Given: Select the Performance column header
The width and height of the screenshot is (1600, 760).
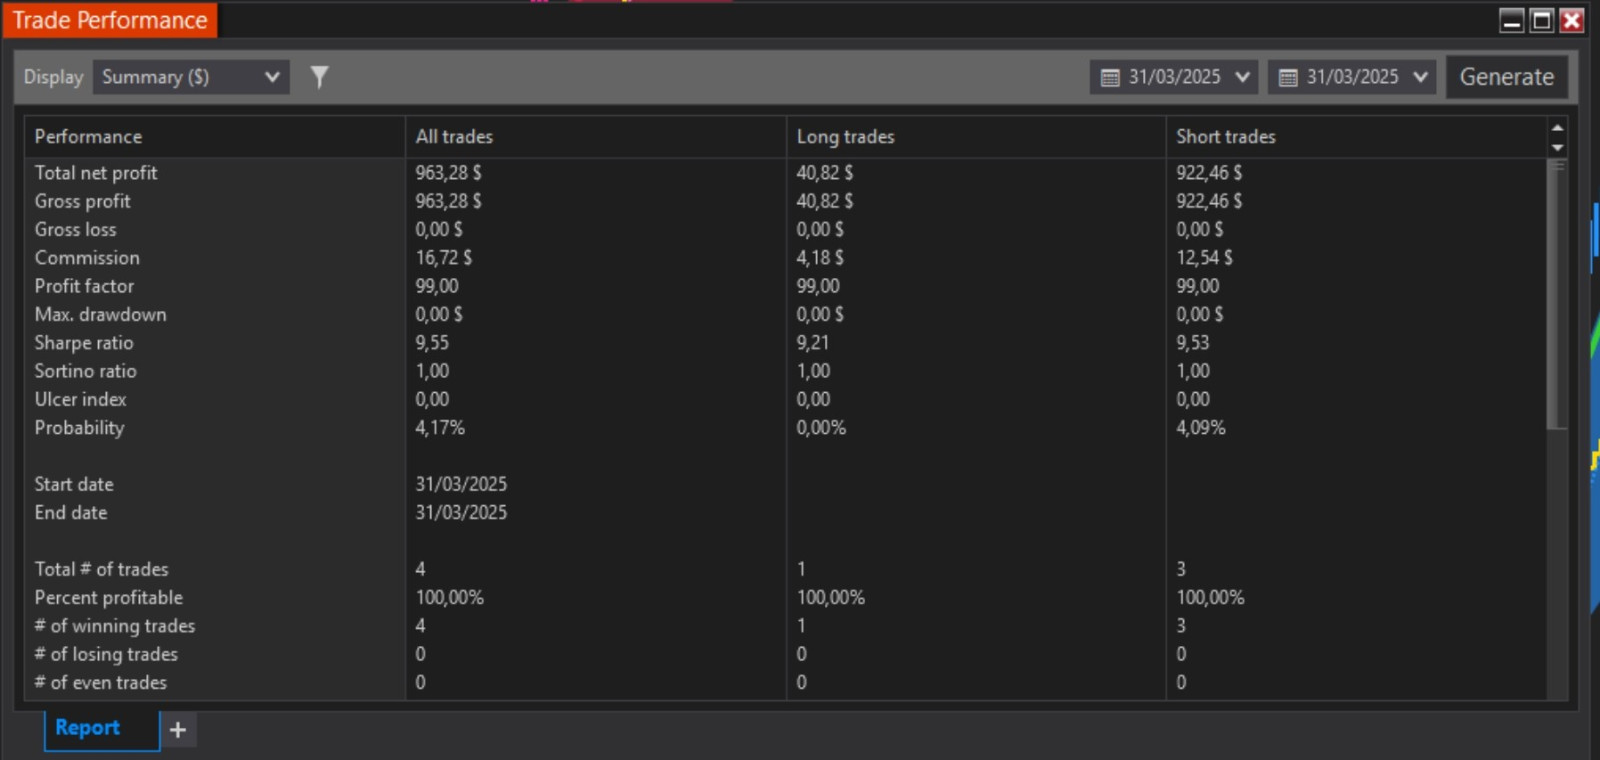Looking at the screenshot, I should tap(215, 137).
